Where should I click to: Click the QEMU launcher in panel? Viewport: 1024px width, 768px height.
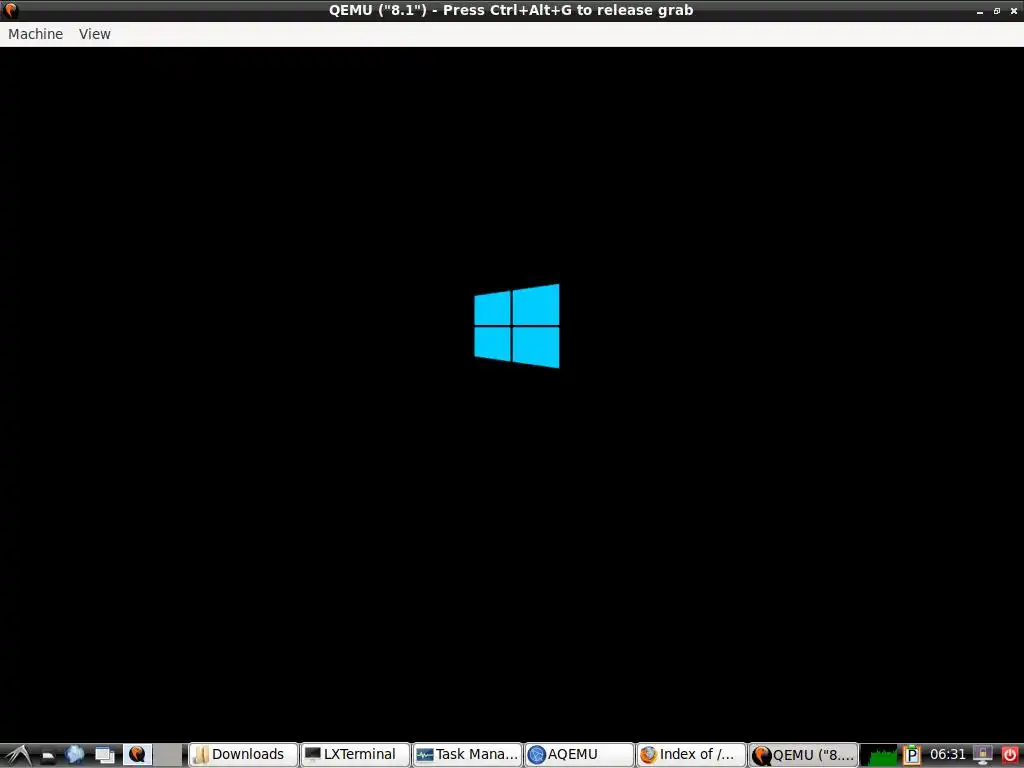point(137,754)
